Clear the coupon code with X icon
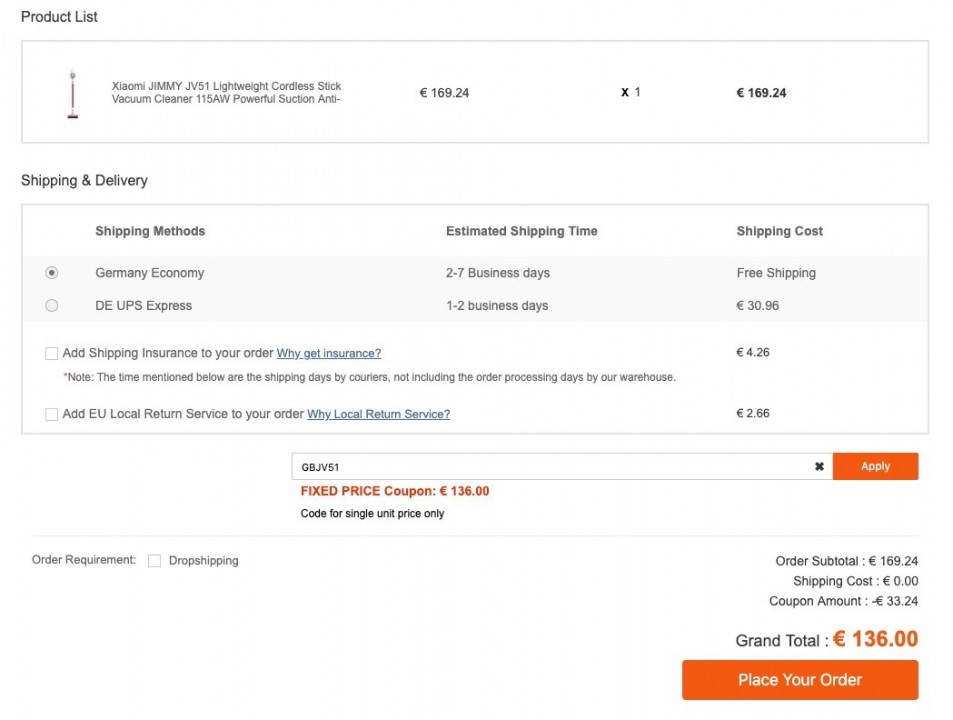Image resolution: width=953 pixels, height=720 pixels. tap(819, 467)
